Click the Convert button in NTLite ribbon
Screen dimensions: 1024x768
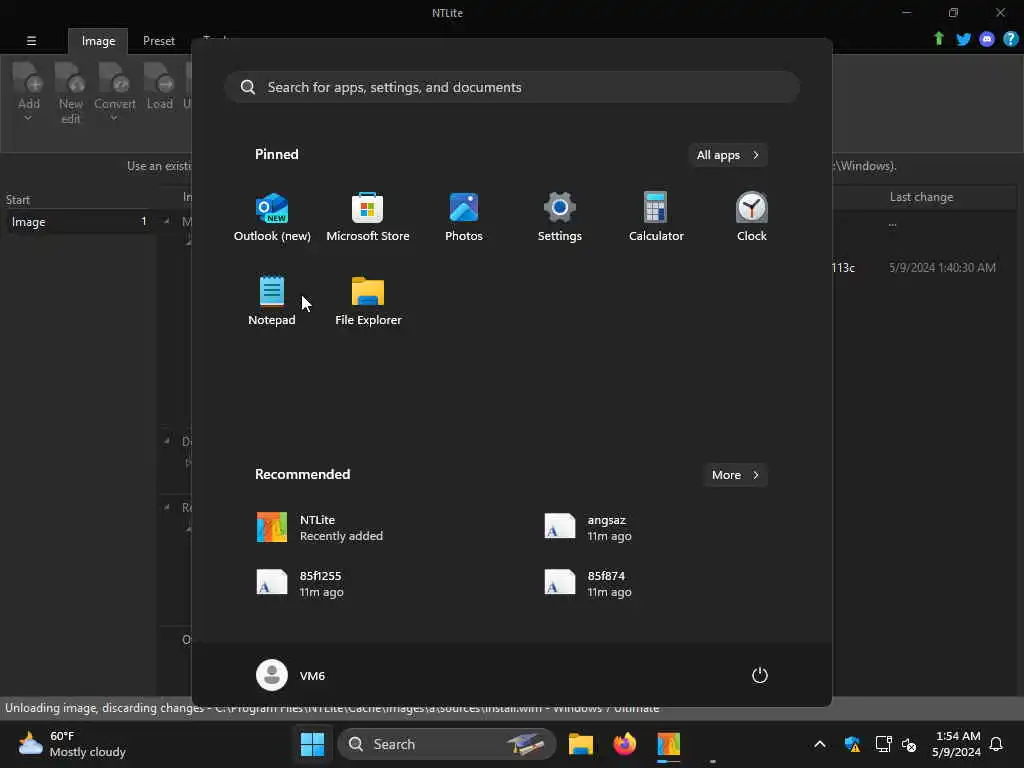coord(114,87)
